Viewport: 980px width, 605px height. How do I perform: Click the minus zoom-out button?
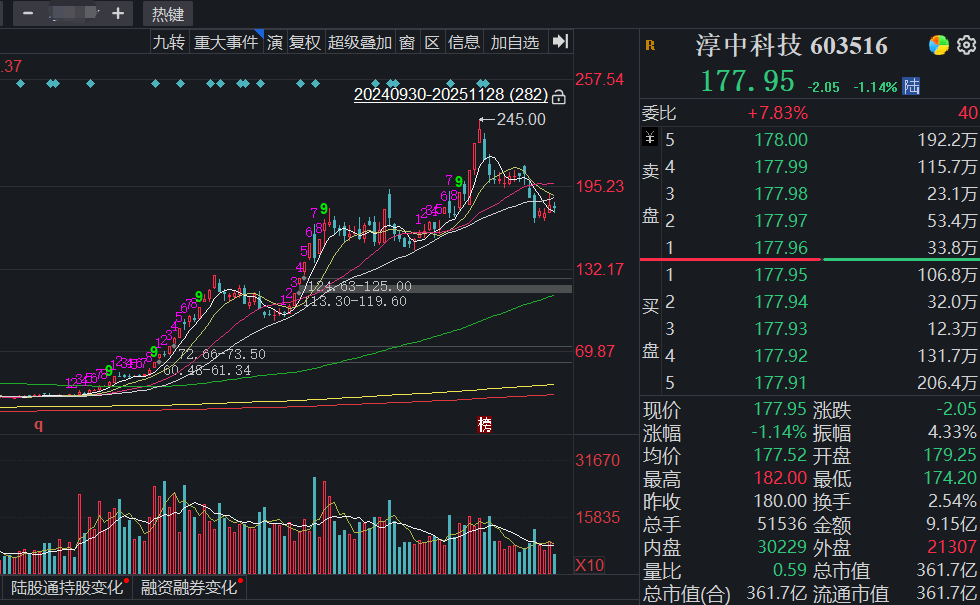point(28,13)
